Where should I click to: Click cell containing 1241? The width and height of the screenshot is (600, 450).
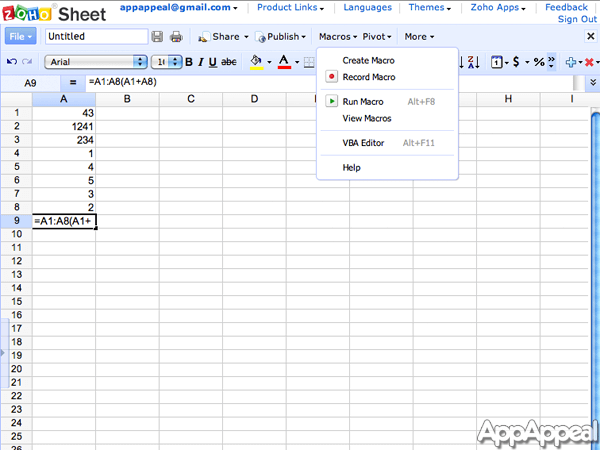[64, 126]
